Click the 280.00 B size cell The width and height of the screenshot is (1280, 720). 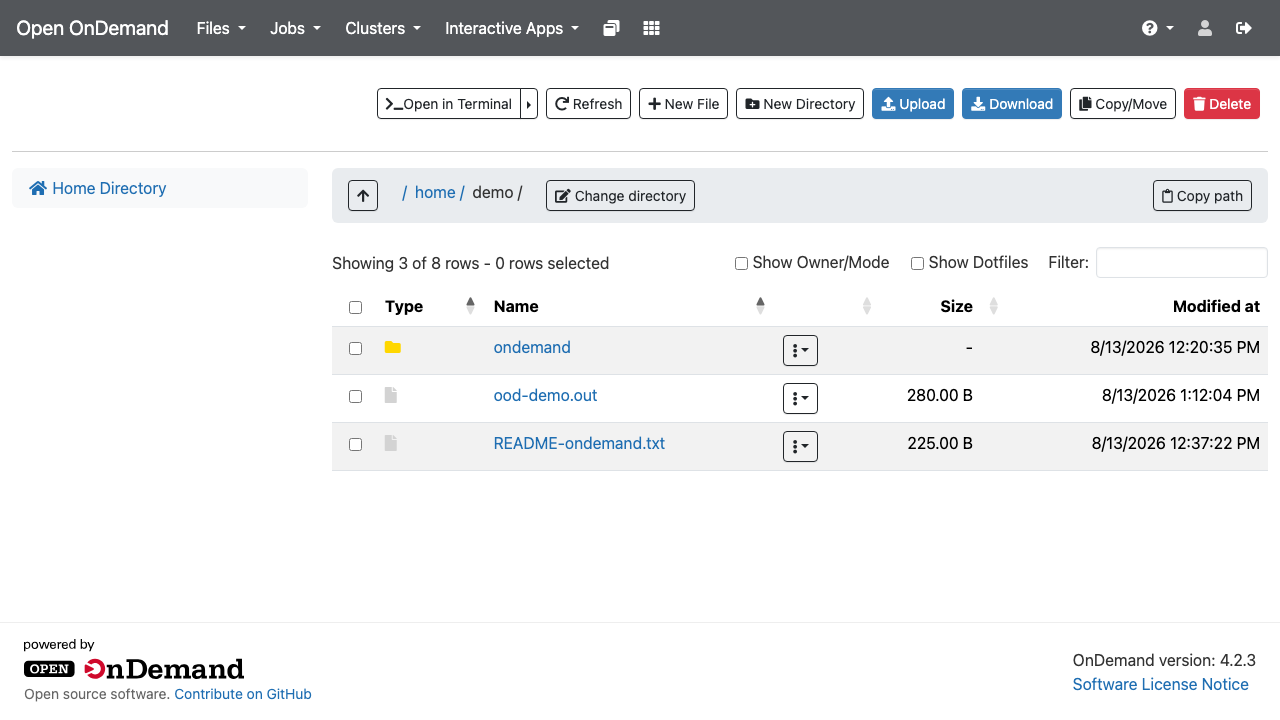[940, 396]
